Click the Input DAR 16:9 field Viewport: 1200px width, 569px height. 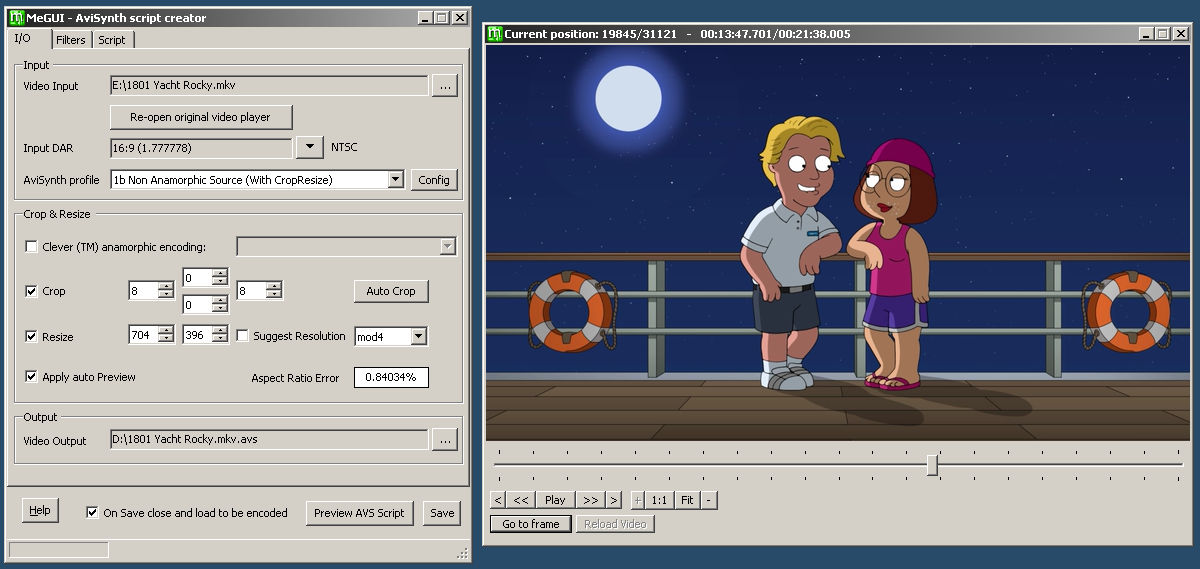[x=201, y=148]
